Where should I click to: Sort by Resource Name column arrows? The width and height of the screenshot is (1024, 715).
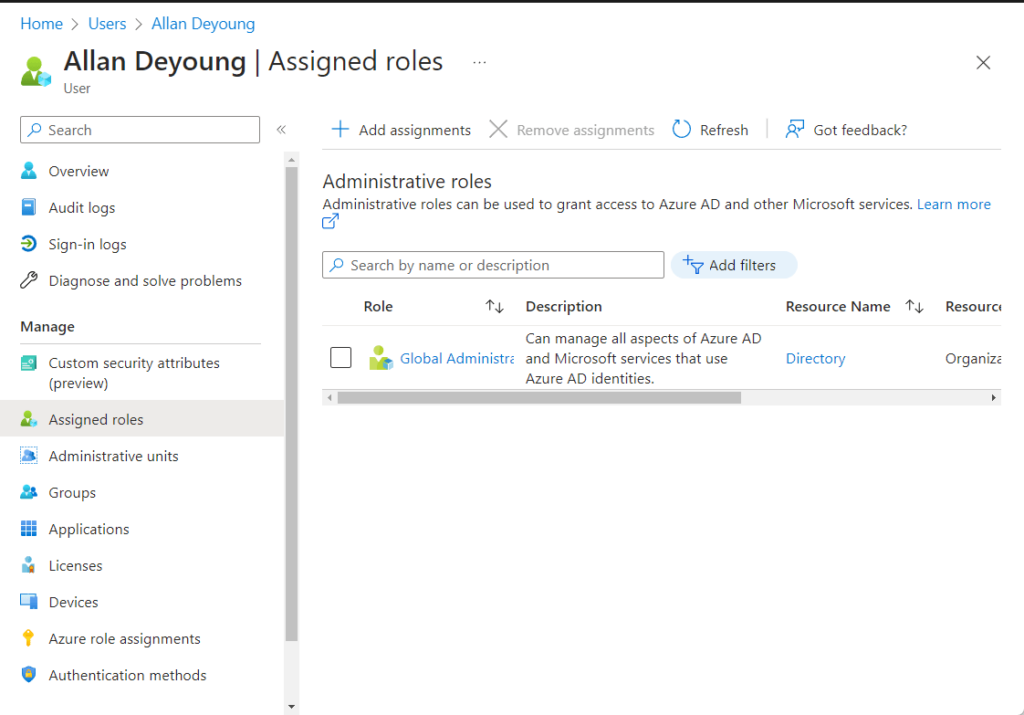(x=914, y=306)
